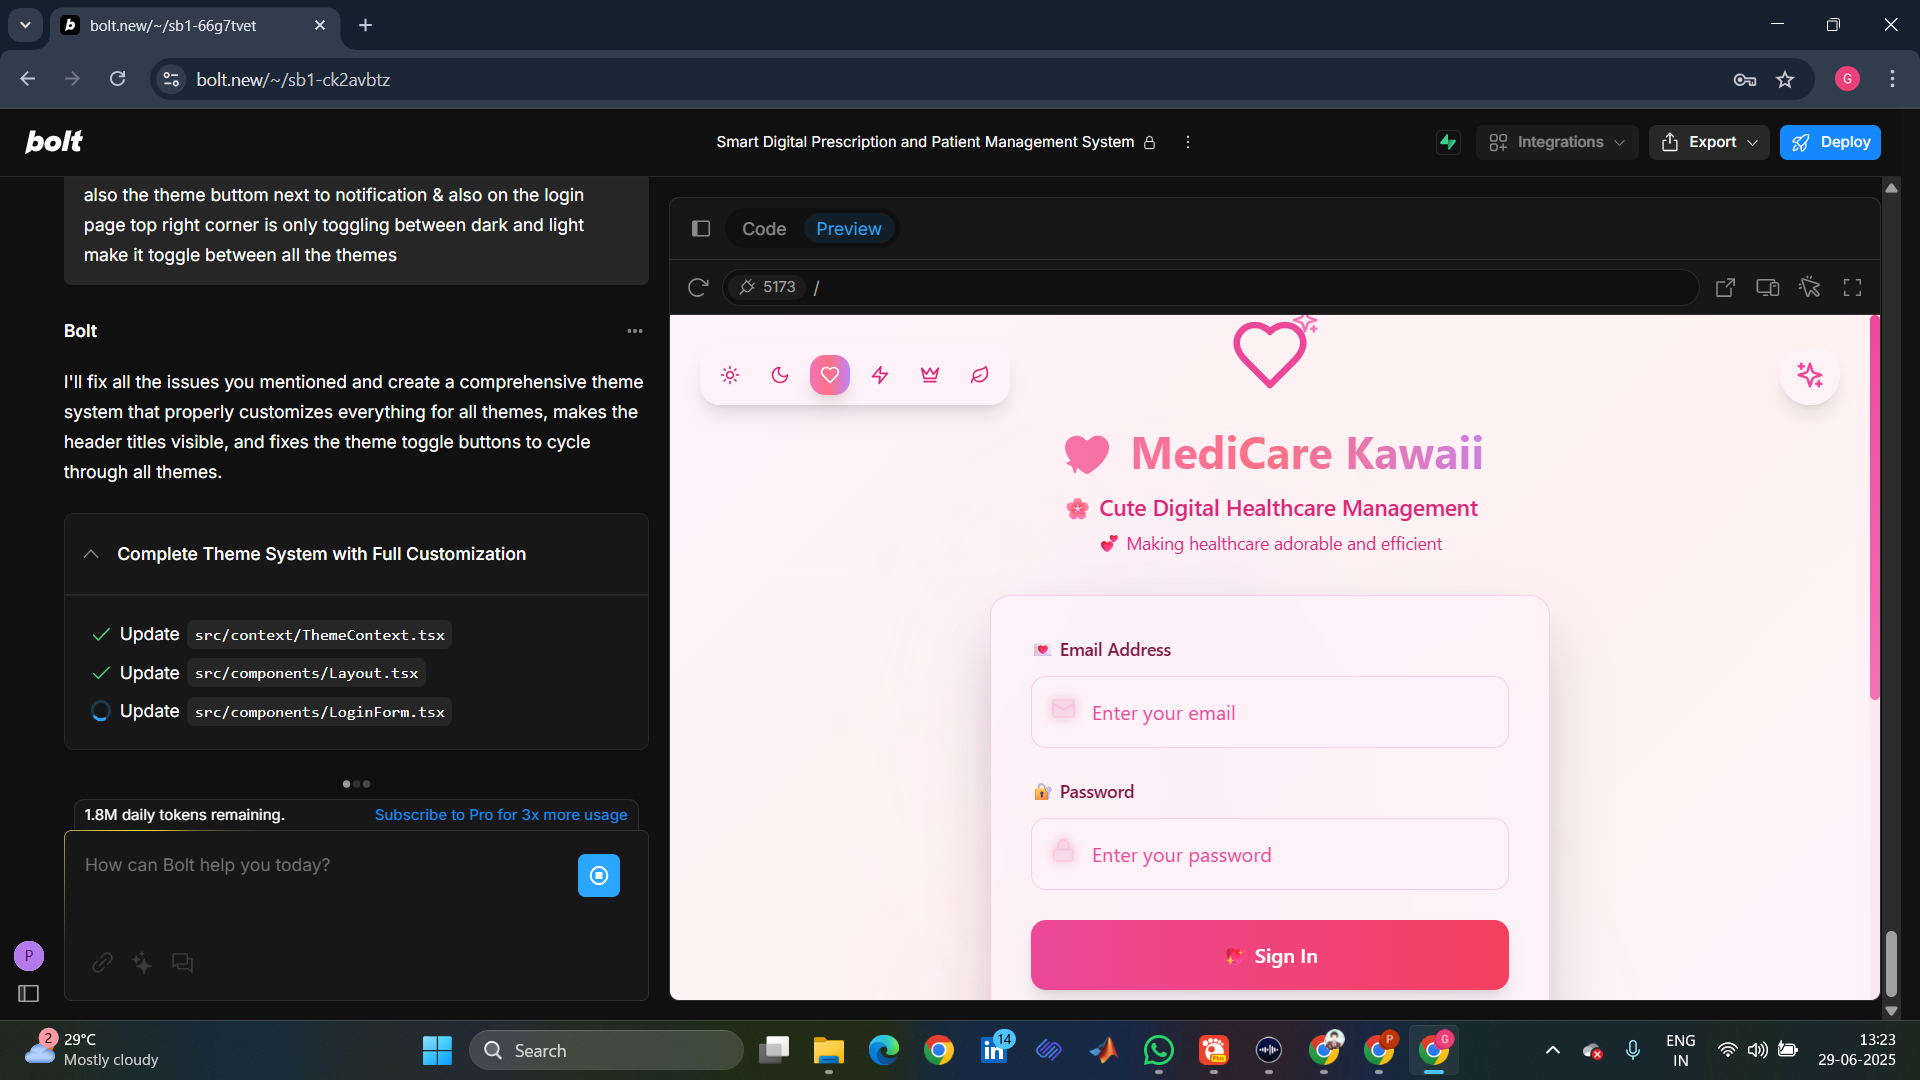Switch to the Code tab
Screen dimensions: 1920x1080
click(763, 229)
